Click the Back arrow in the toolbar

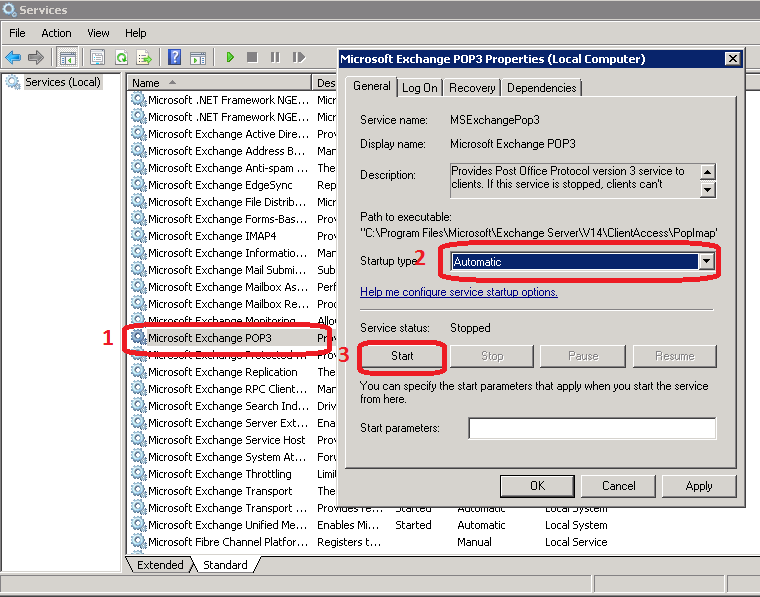coord(13,58)
